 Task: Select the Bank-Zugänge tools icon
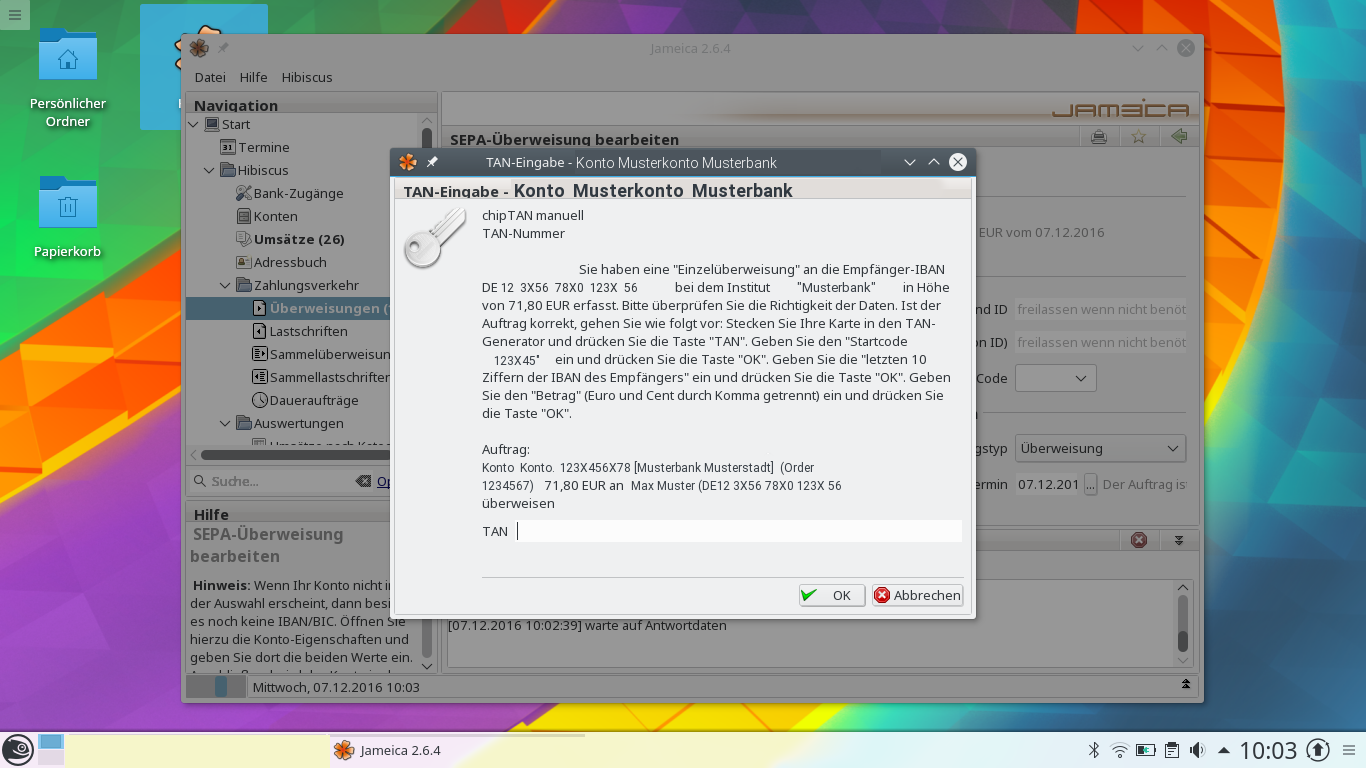243,193
